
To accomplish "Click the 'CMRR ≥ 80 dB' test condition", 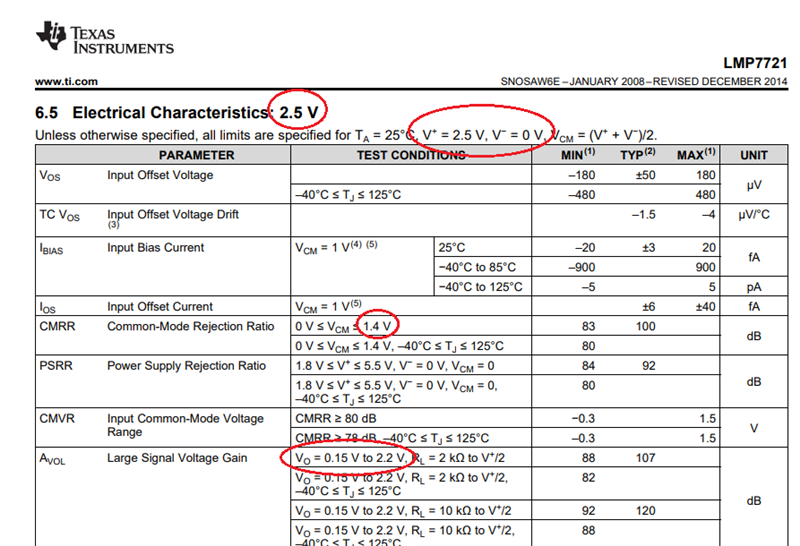I will pos(336,418).
